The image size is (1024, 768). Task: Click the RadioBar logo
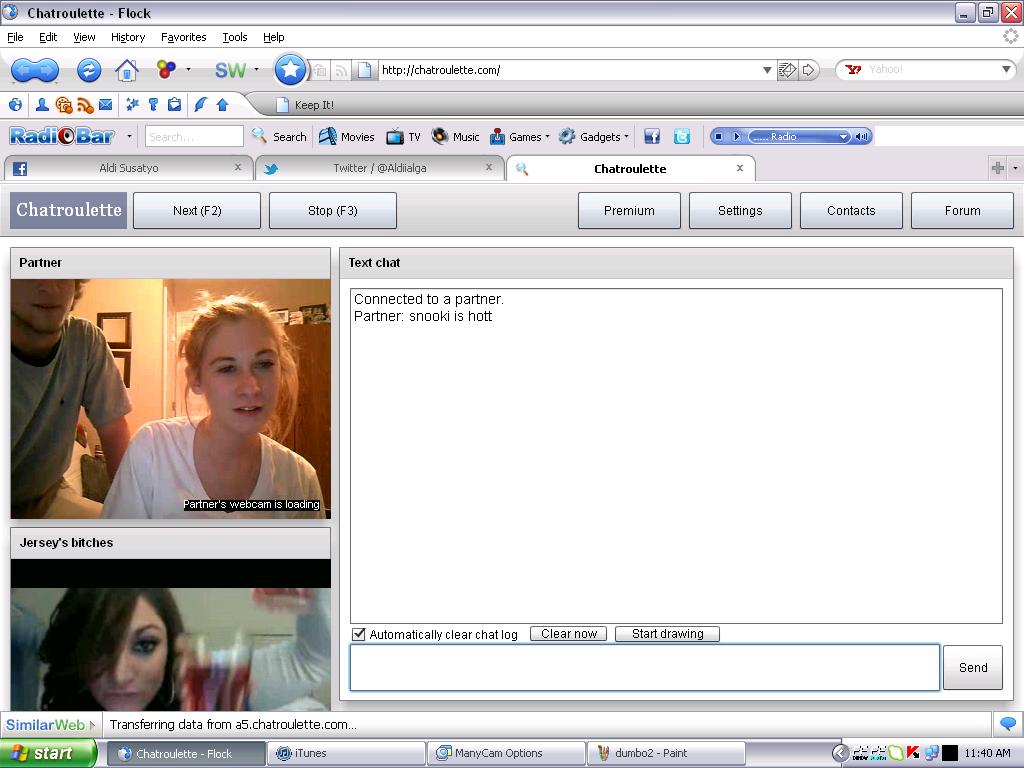(x=62, y=136)
